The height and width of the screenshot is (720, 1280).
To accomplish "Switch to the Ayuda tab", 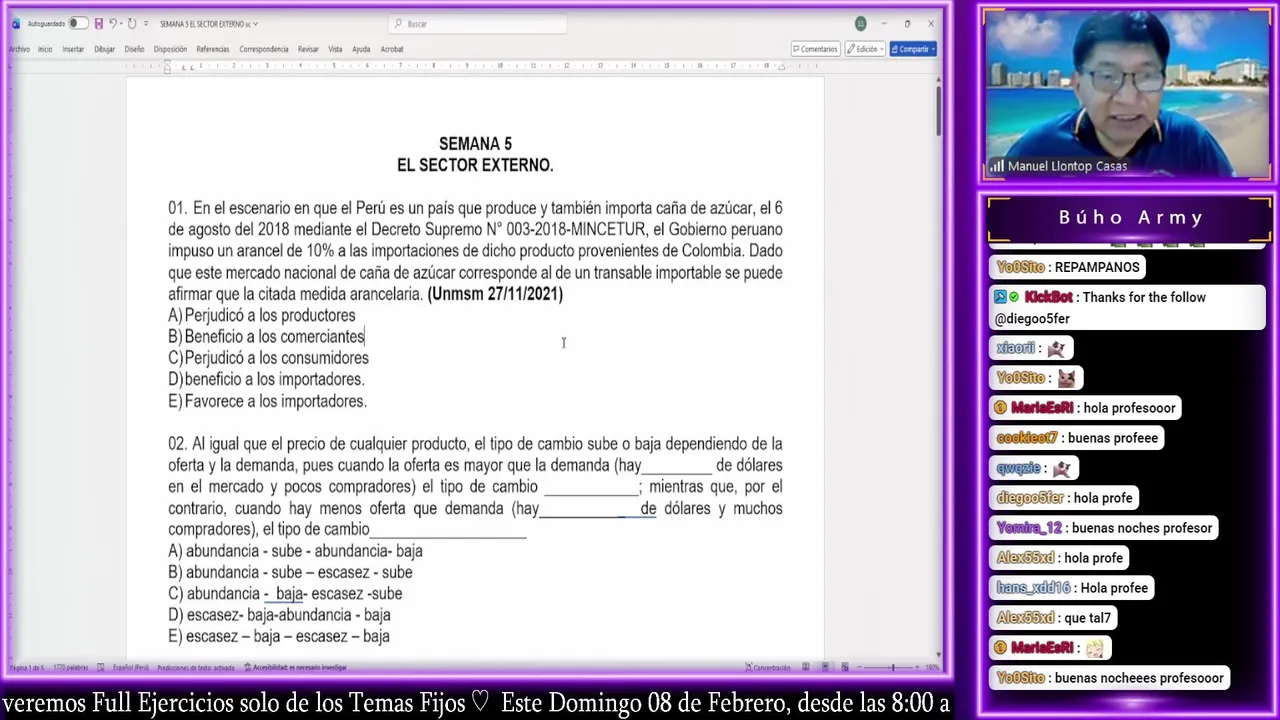I will pyautogui.click(x=361, y=49).
